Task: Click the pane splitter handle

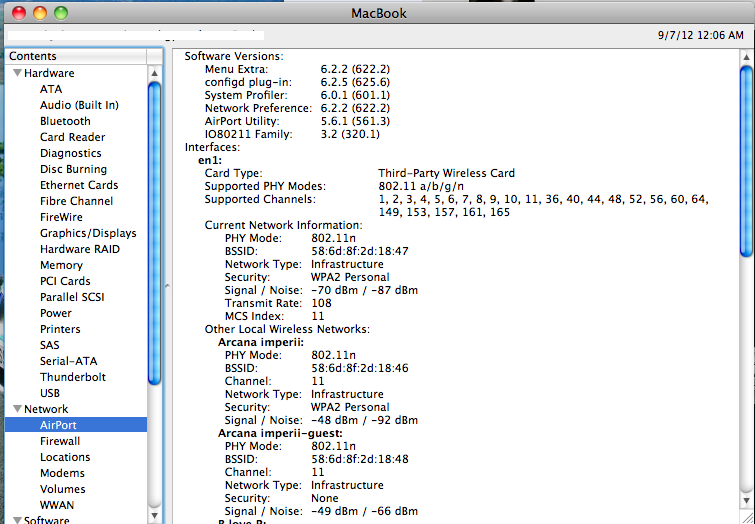Action: 167,286
